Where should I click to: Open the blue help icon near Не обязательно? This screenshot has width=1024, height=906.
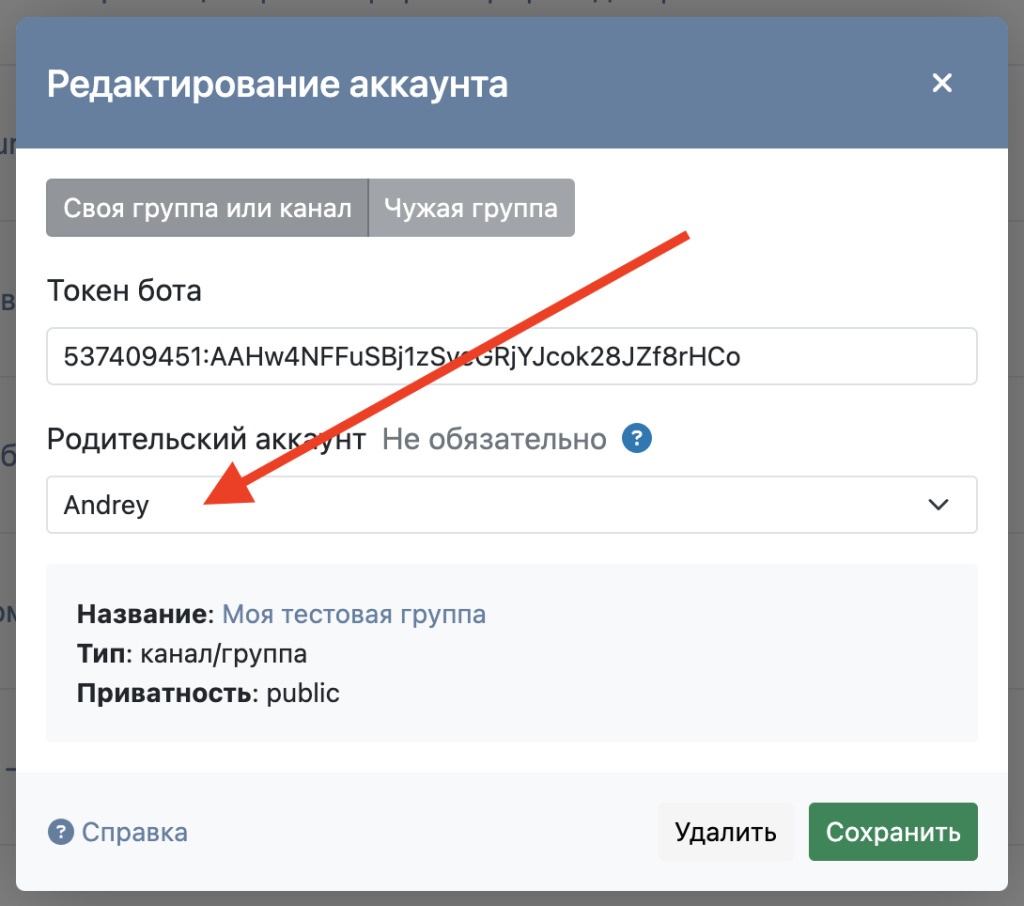636,439
